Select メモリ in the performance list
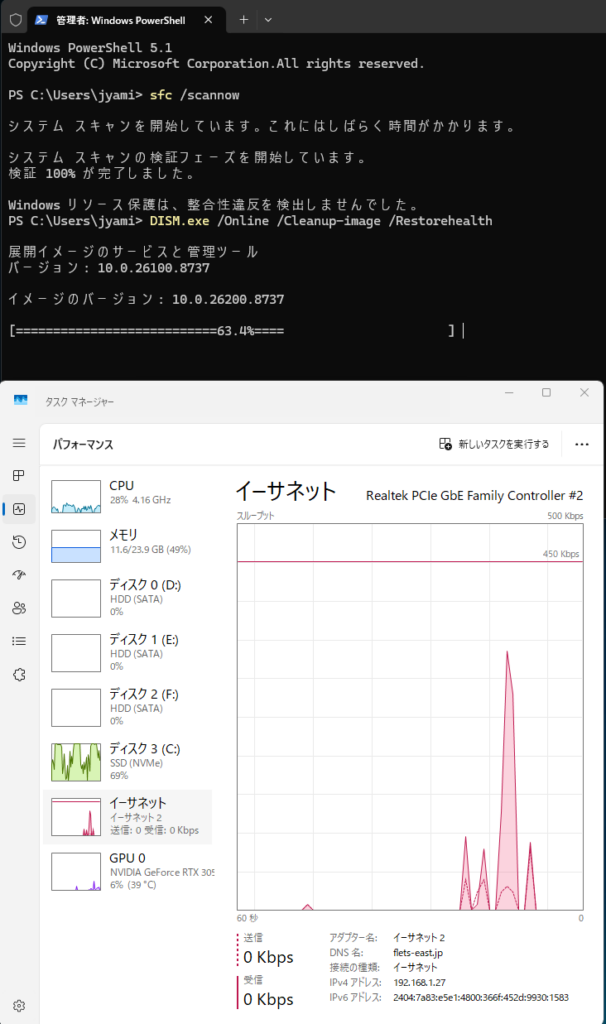Viewport: 606px width, 1024px height. click(127, 546)
